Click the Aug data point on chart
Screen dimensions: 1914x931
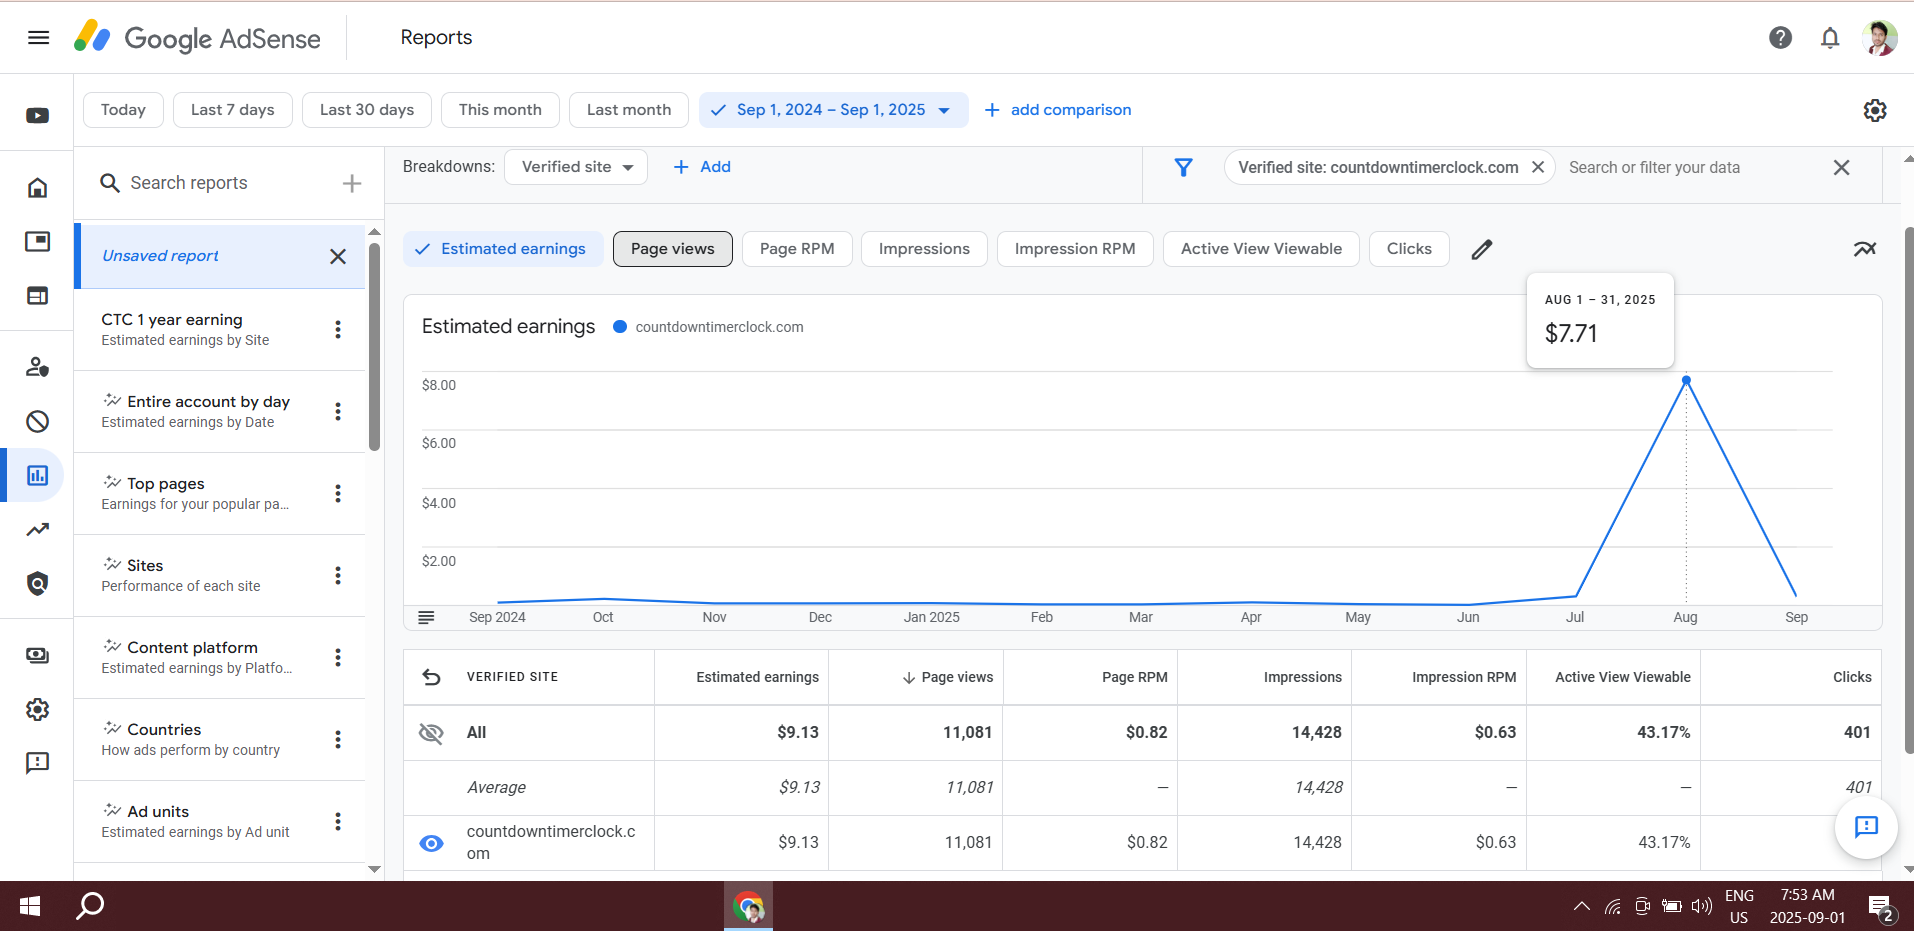[1686, 380]
